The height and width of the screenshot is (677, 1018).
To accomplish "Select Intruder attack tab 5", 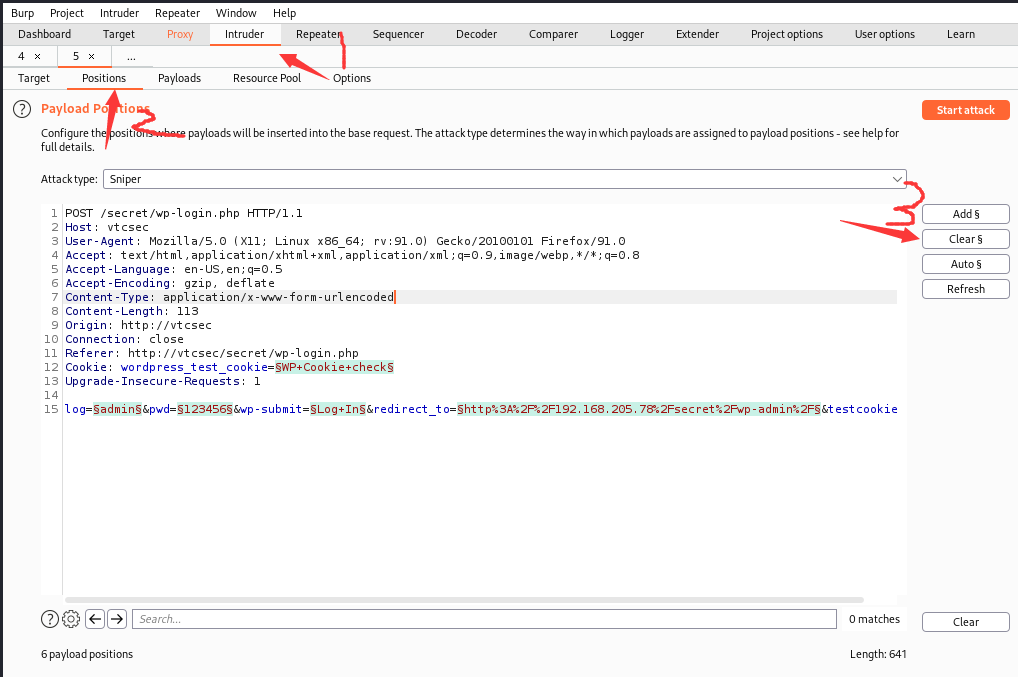I will (x=76, y=56).
